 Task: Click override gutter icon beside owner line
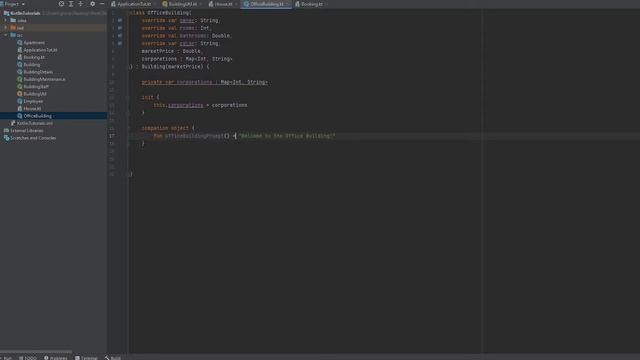(120, 20)
